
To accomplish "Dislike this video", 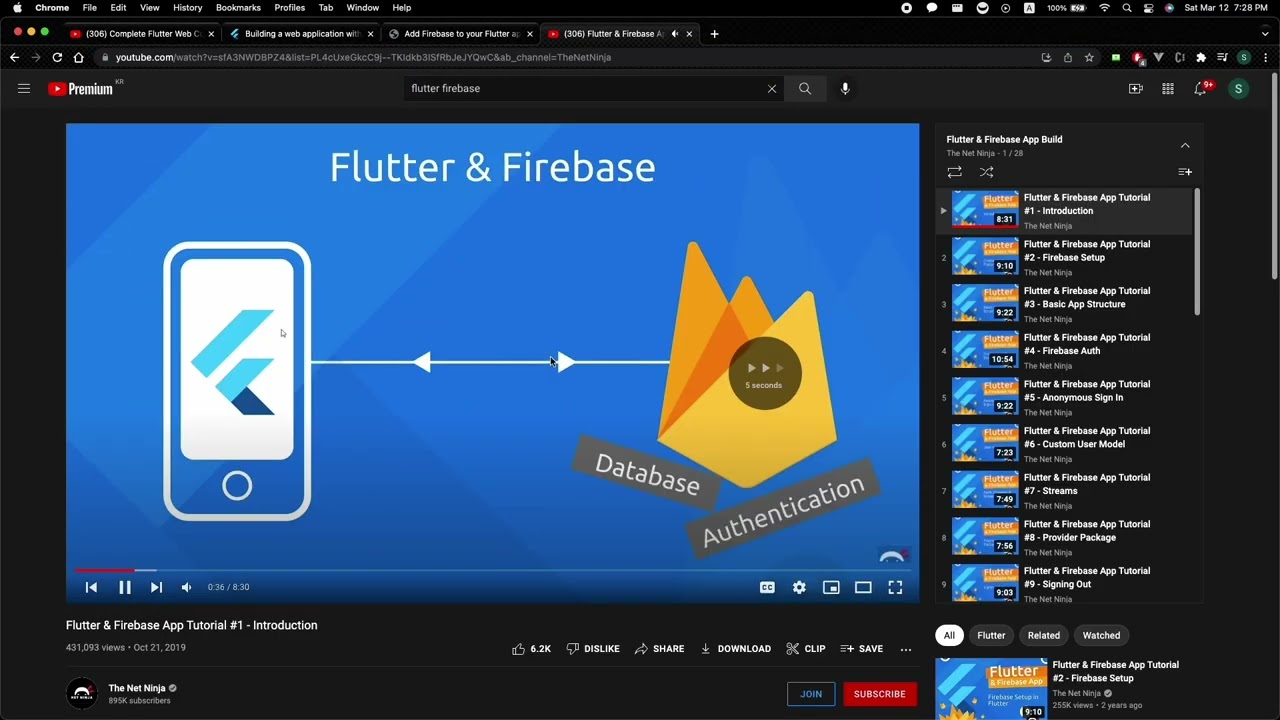I will tap(593, 649).
